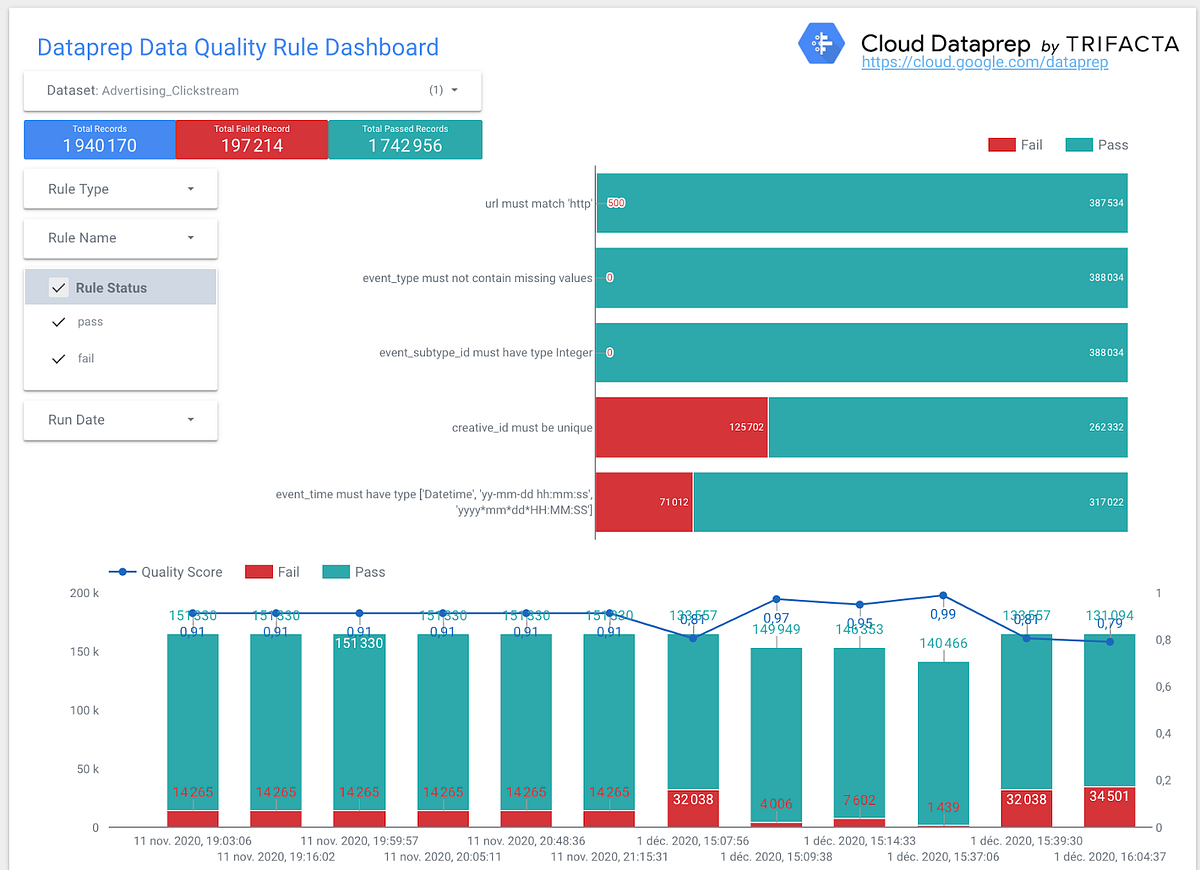Select the red Fail legend swatch
Screen dimensions: 1200x870
click(x=1000, y=144)
